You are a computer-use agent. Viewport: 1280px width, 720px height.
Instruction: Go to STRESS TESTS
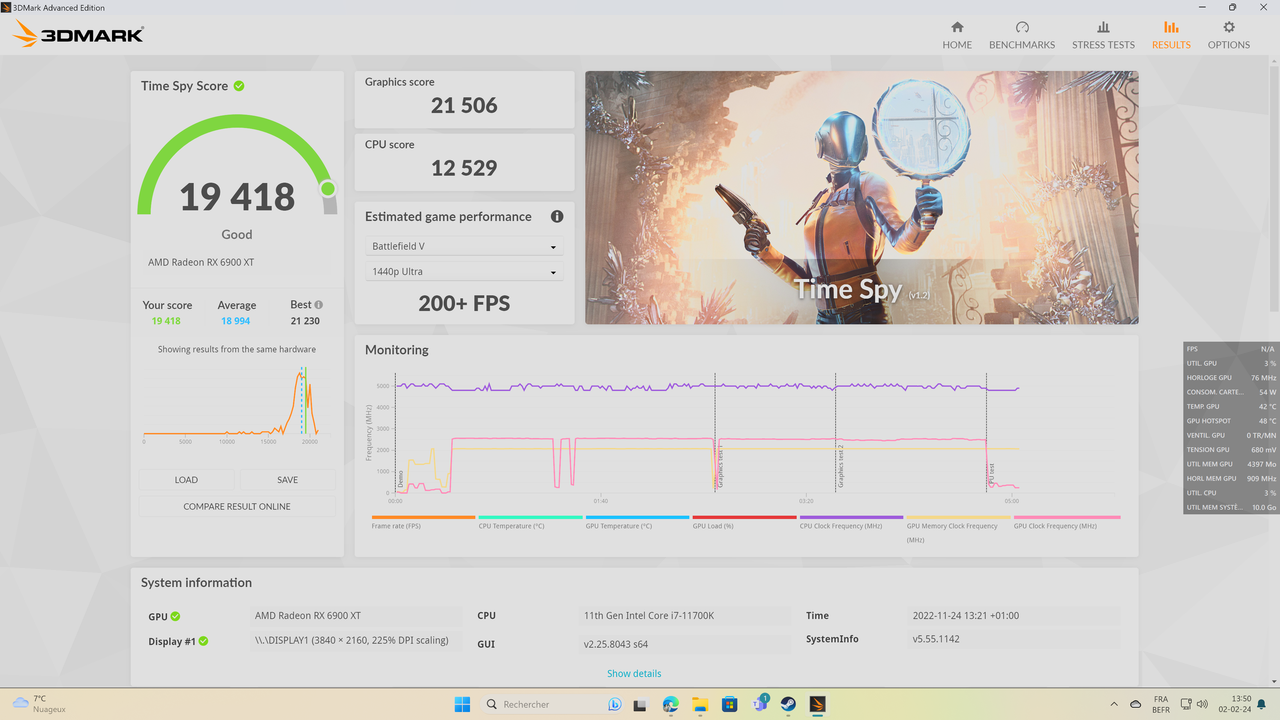pyautogui.click(x=1103, y=35)
